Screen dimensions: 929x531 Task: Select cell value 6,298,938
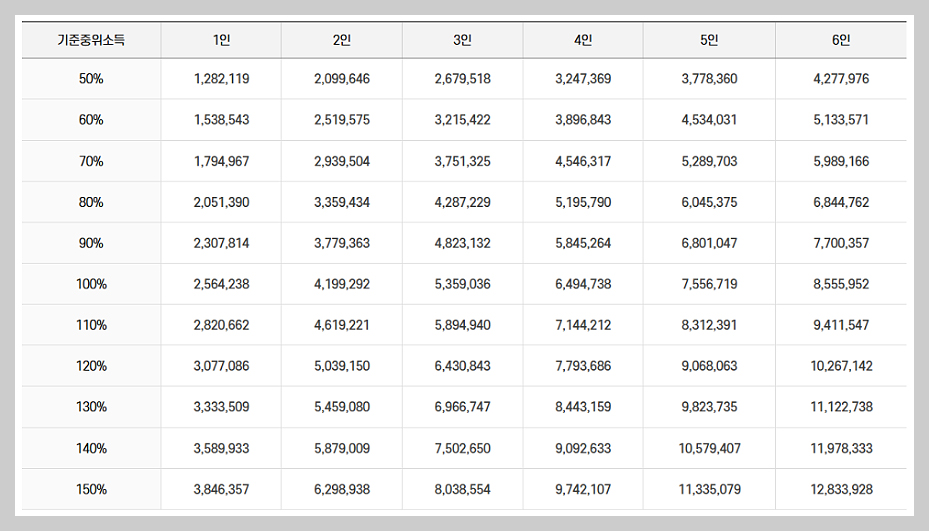tap(342, 489)
